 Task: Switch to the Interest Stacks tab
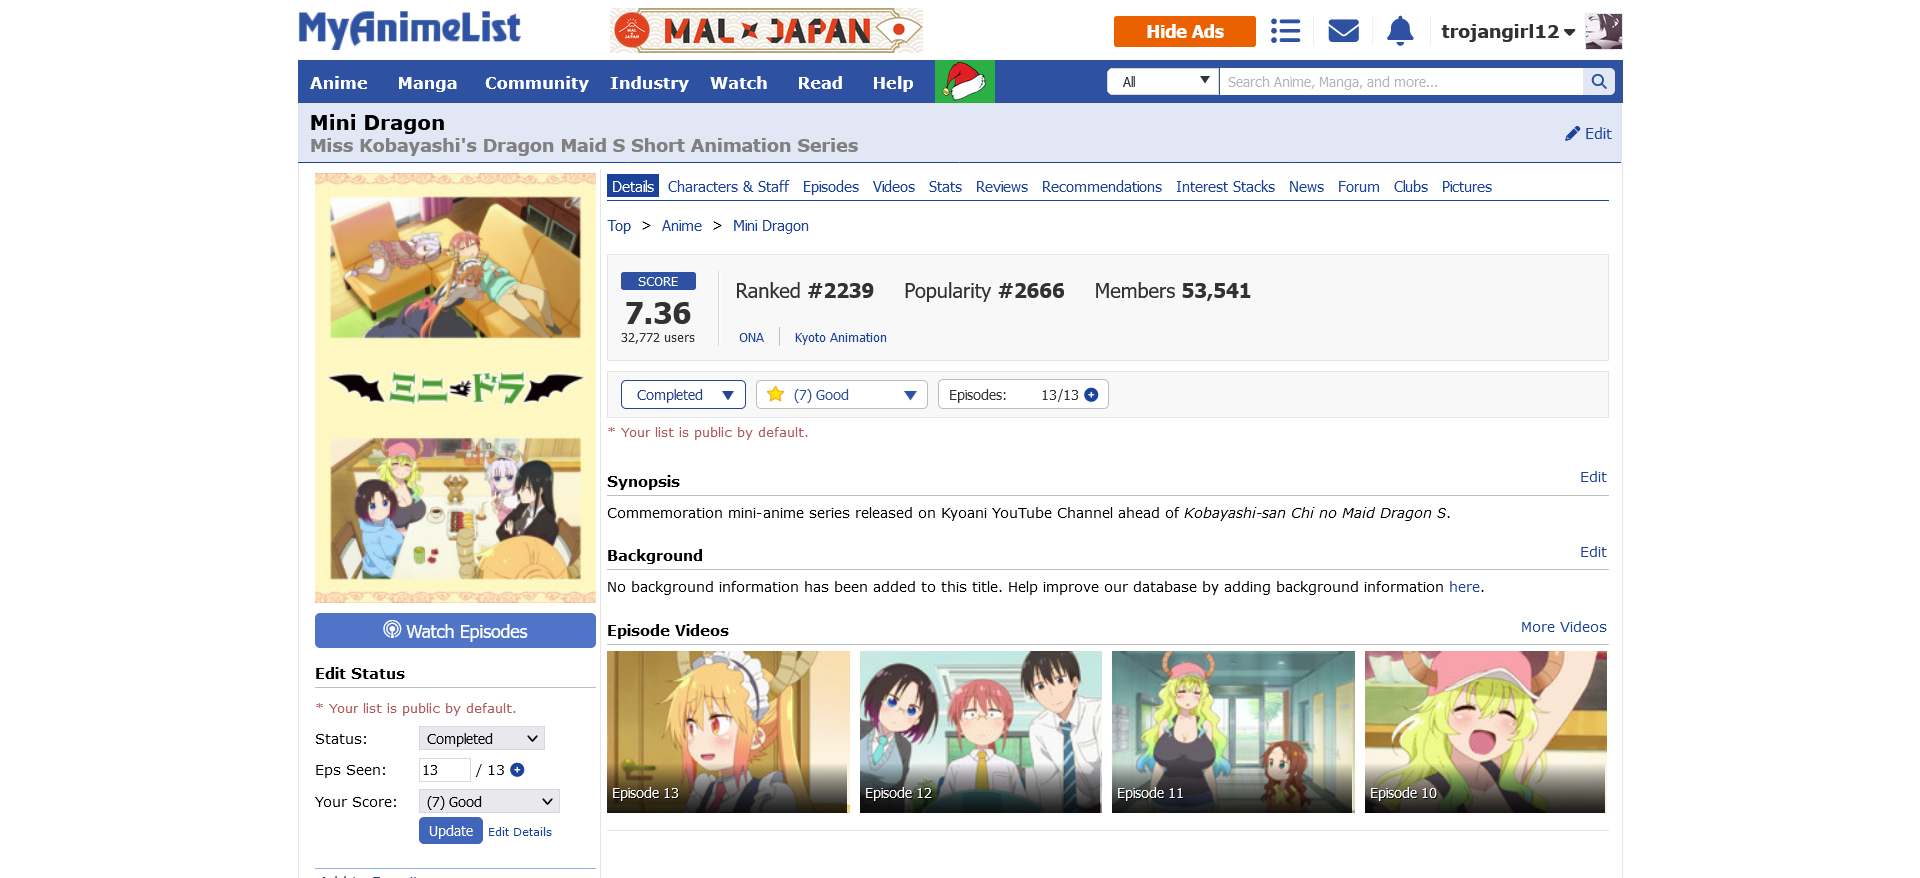(x=1225, y=187)
